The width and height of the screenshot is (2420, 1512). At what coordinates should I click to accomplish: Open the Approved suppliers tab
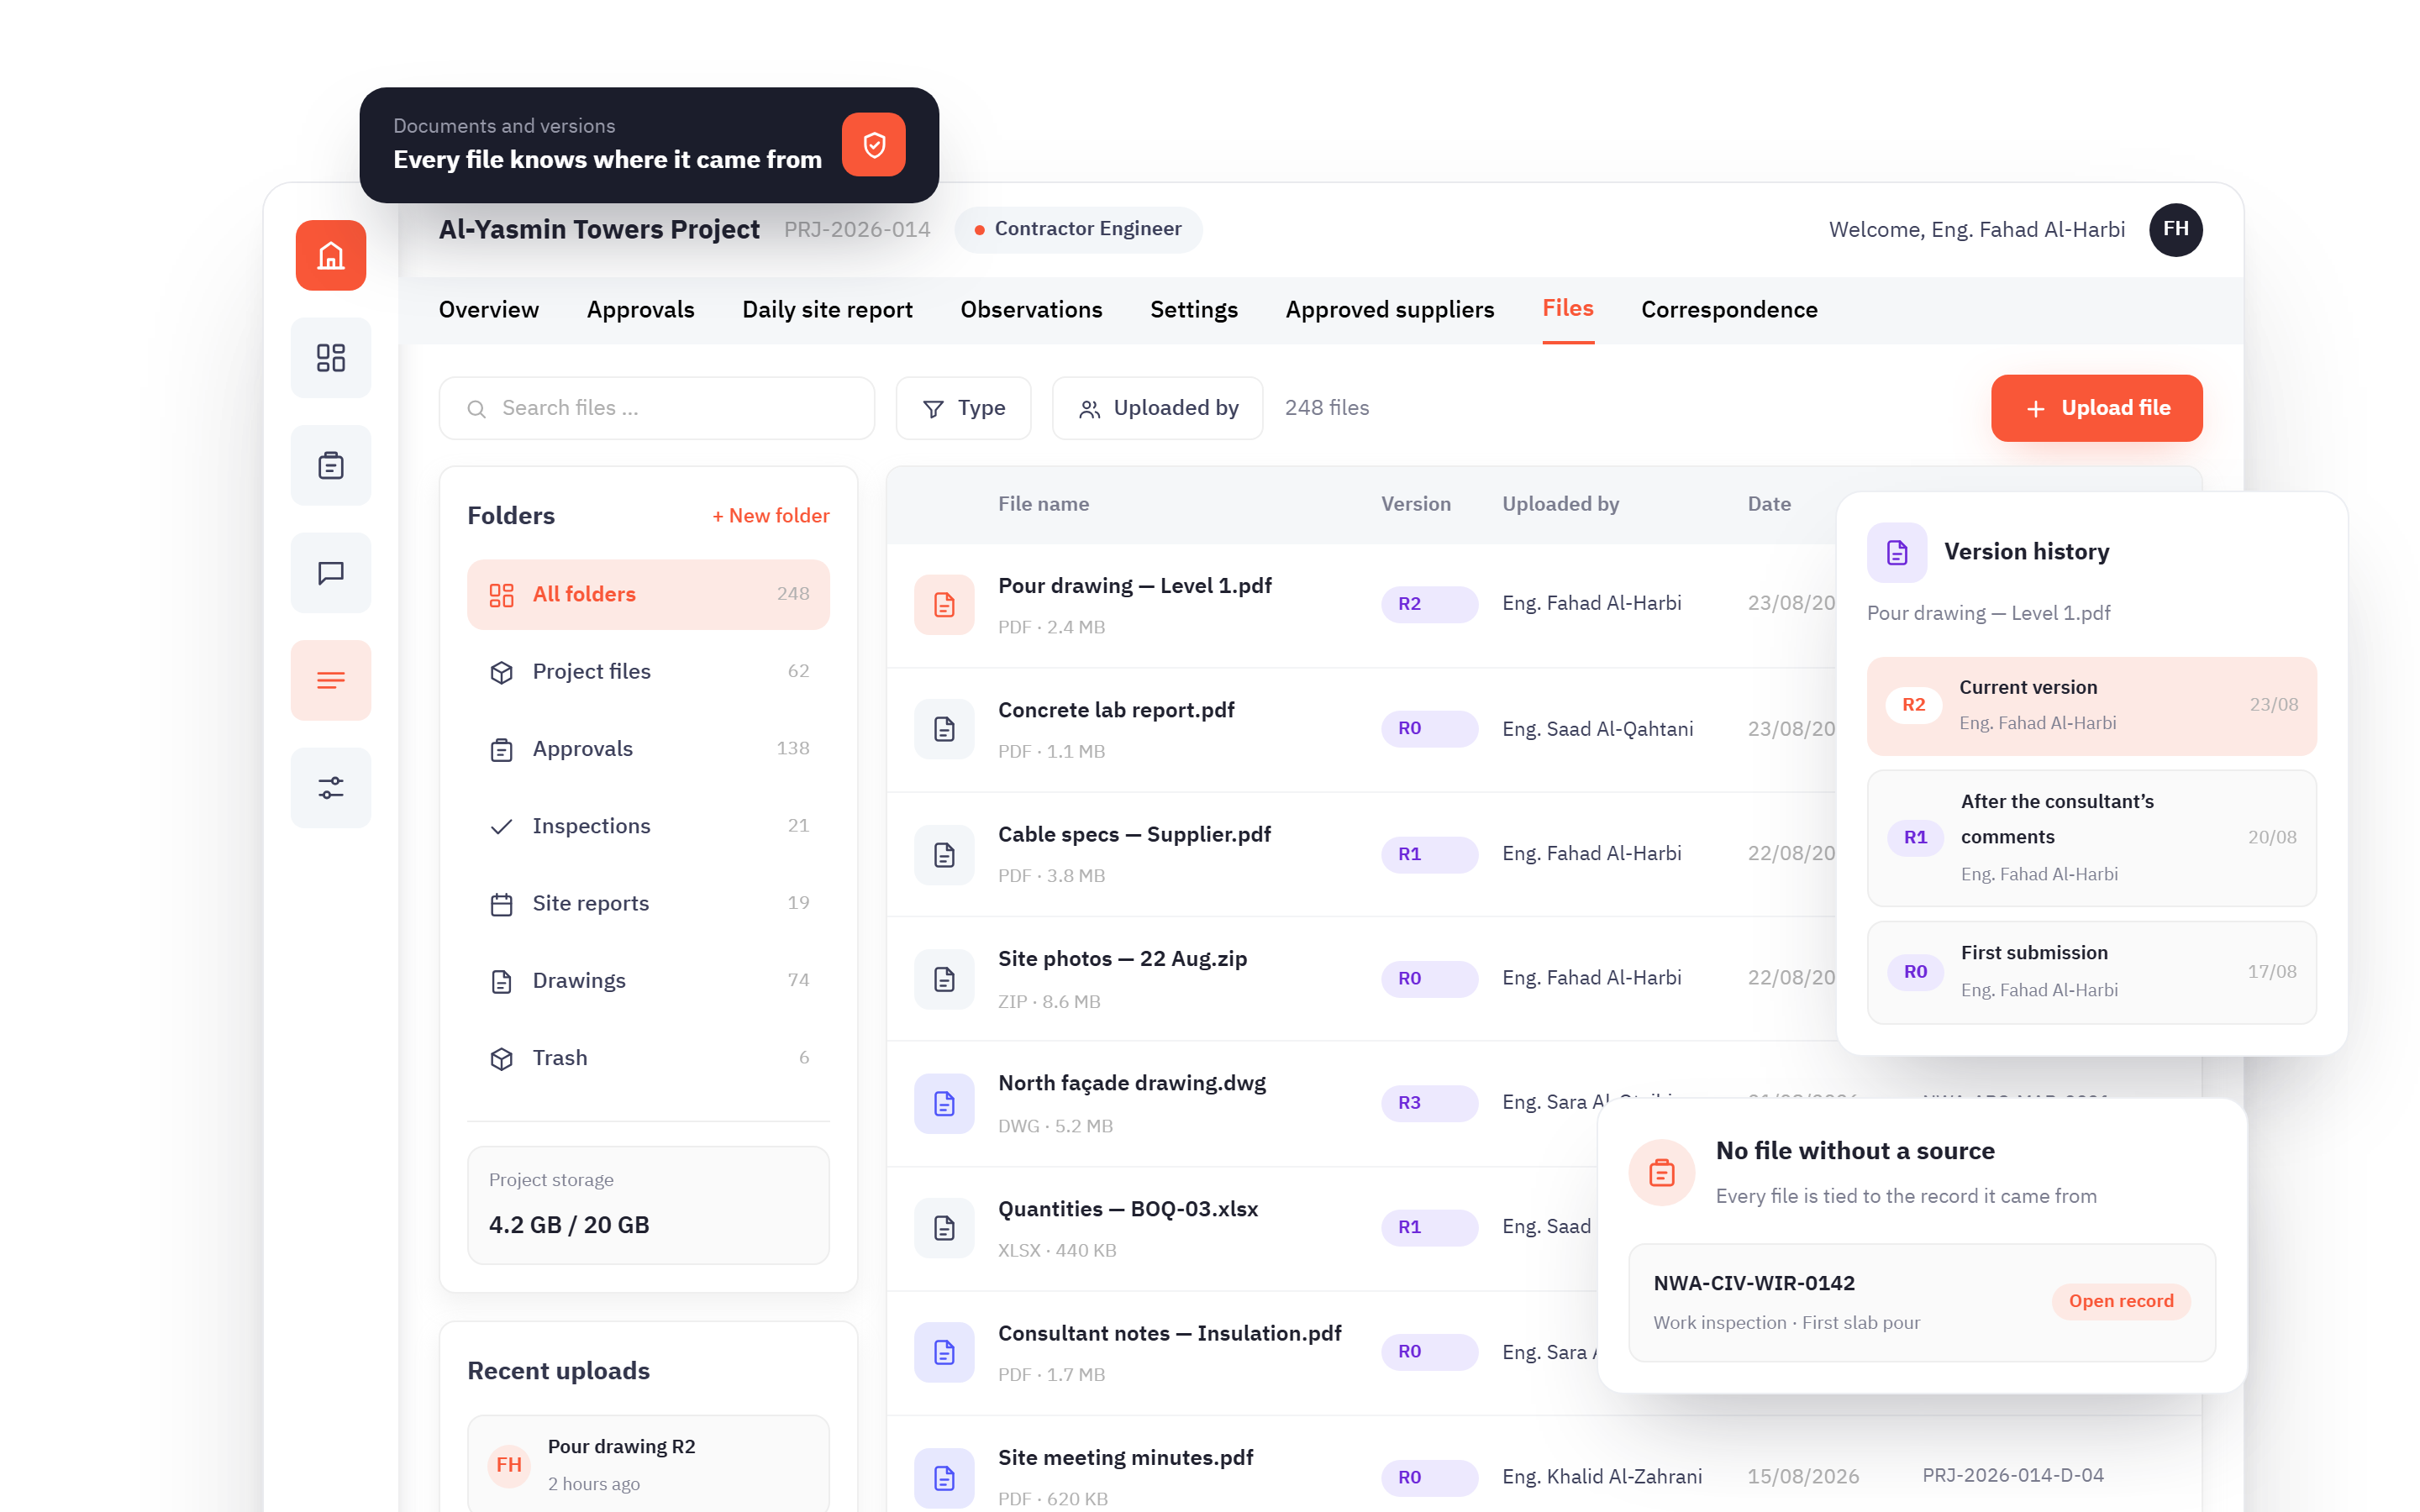1390,310
